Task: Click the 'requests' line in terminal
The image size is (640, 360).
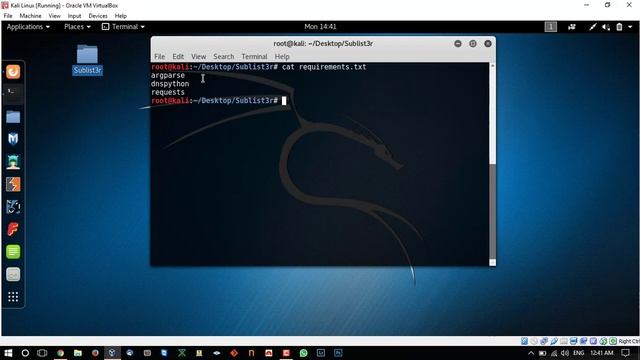Action: point(168,92)
